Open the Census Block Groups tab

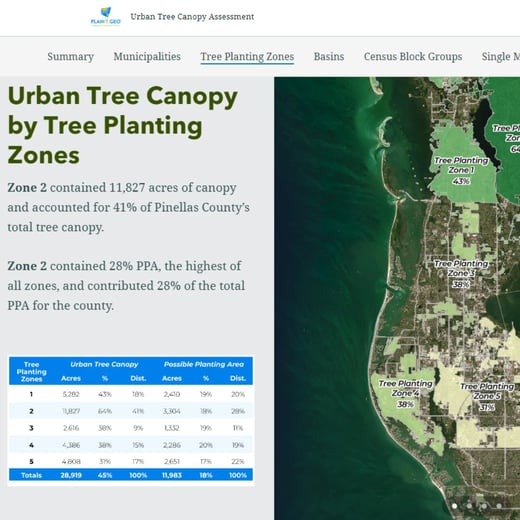point(413,56)
